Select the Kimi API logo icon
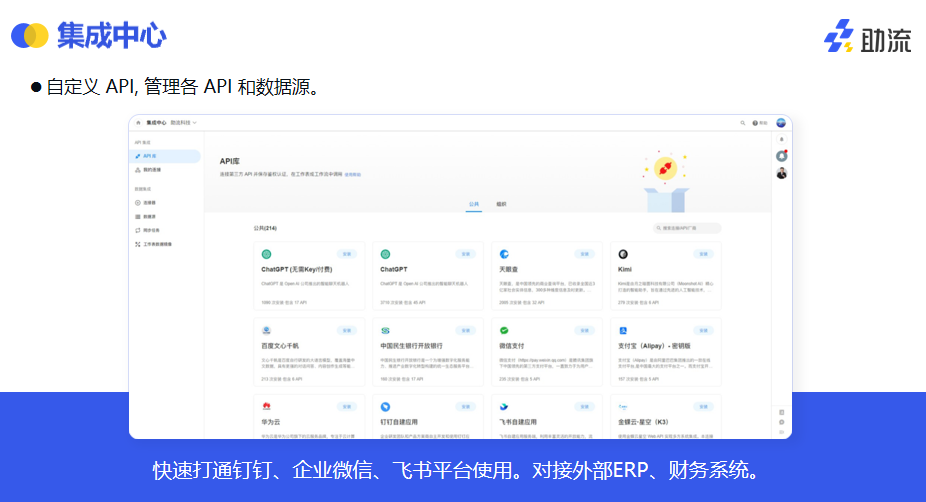This screenshot has width=926, height=502. [x=623, y=254]
